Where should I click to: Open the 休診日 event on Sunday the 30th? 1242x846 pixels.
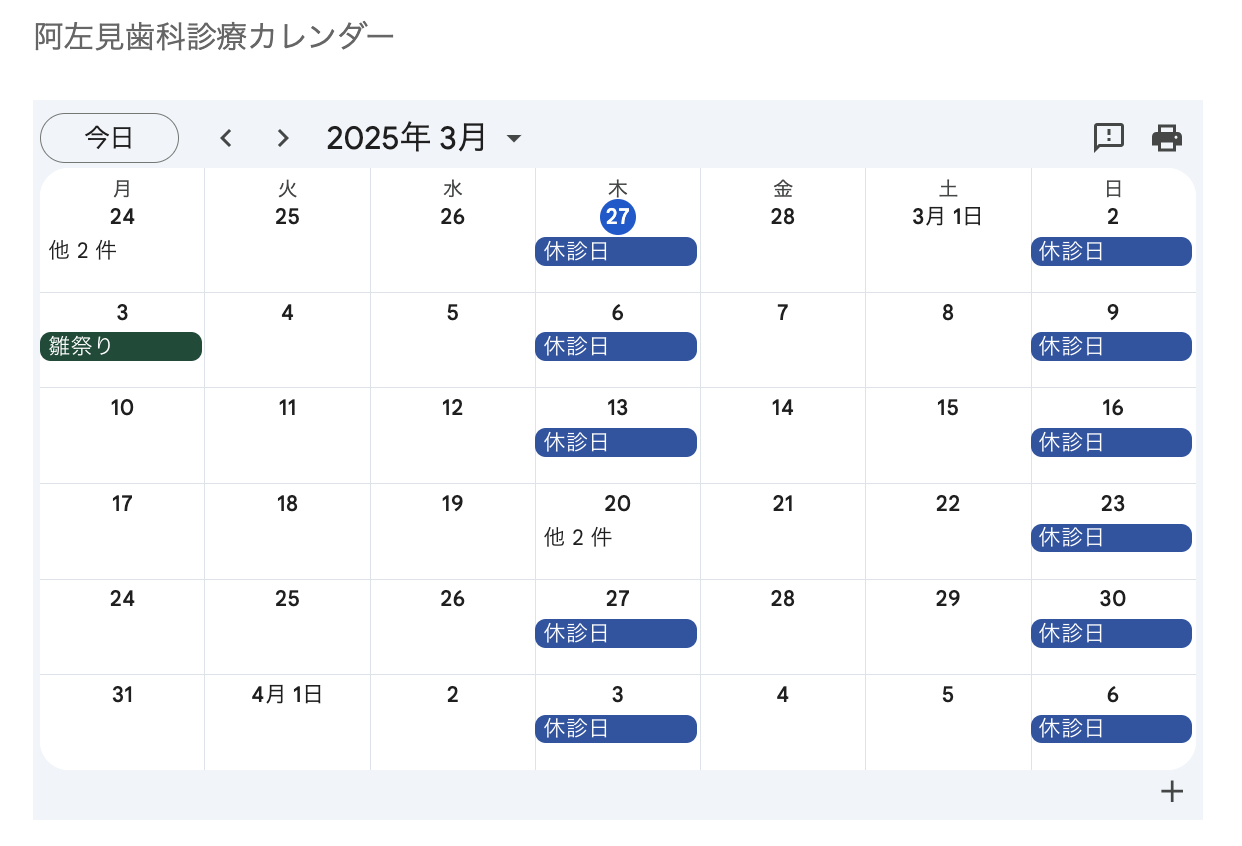[x=1111, y=633]
